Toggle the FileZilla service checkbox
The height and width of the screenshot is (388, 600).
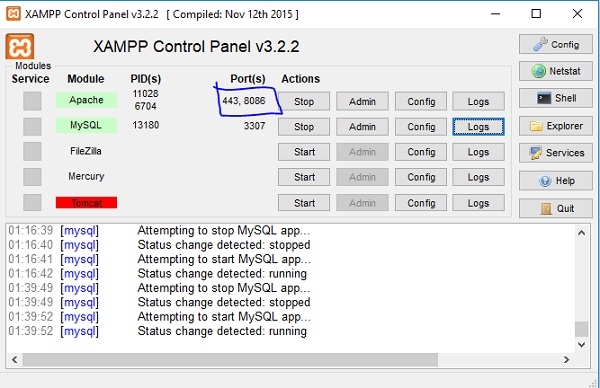[32, 152]
